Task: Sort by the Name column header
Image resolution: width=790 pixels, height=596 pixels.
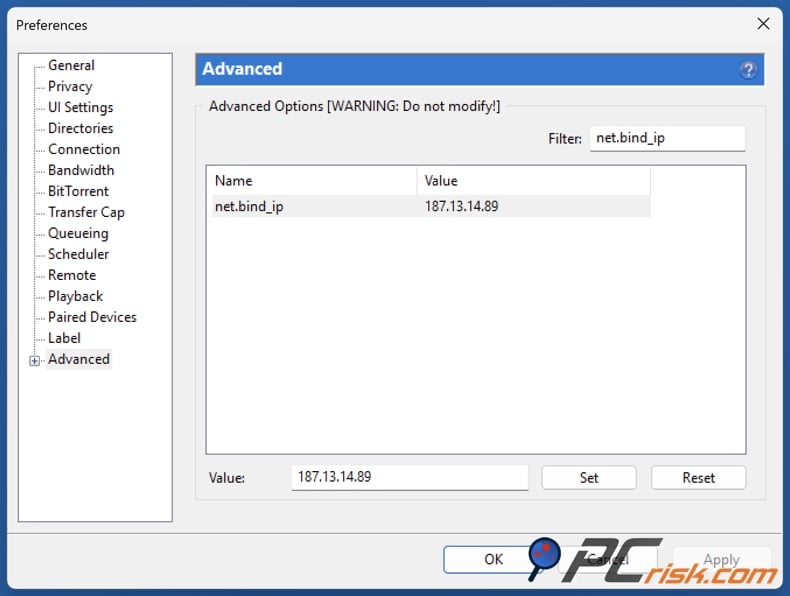Action: pos(314,181)
